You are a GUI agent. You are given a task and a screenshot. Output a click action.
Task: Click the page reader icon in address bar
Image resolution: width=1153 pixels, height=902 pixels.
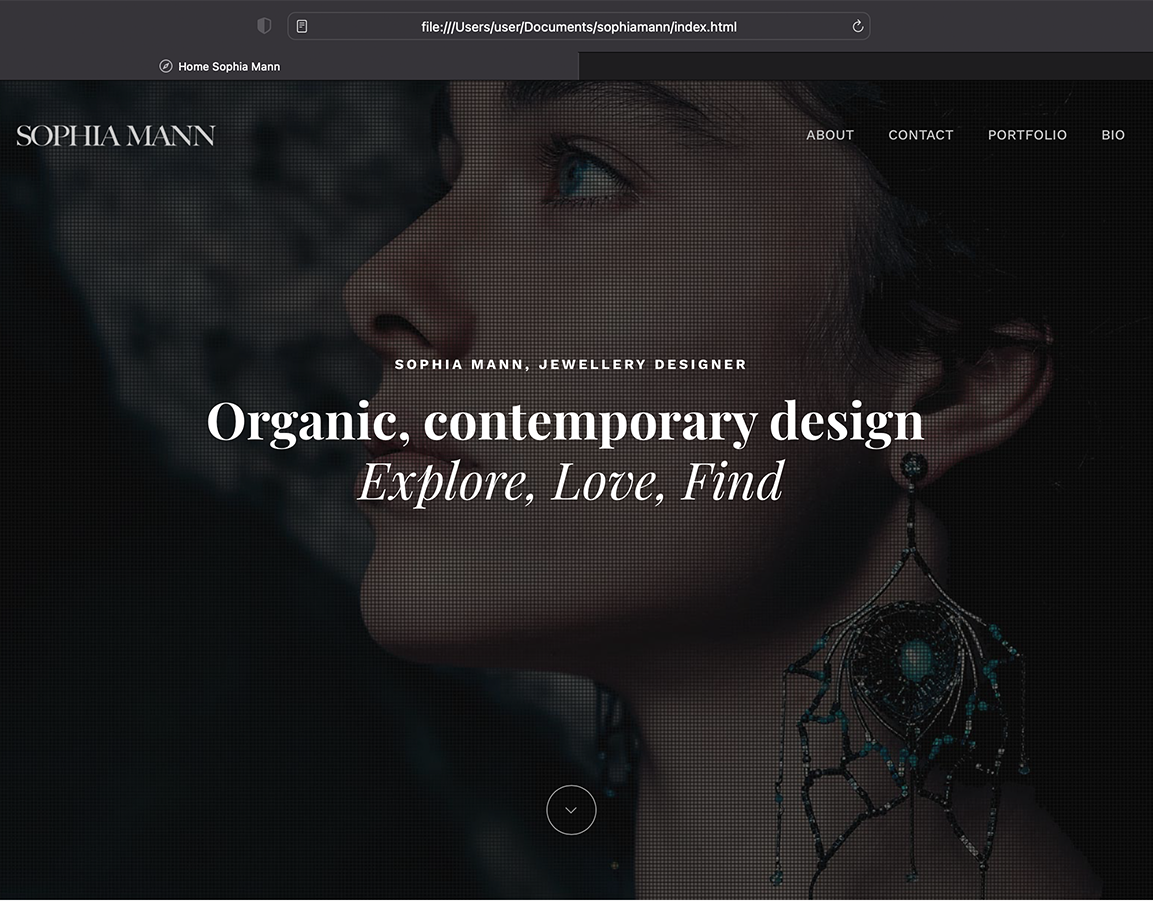point(301,26)
